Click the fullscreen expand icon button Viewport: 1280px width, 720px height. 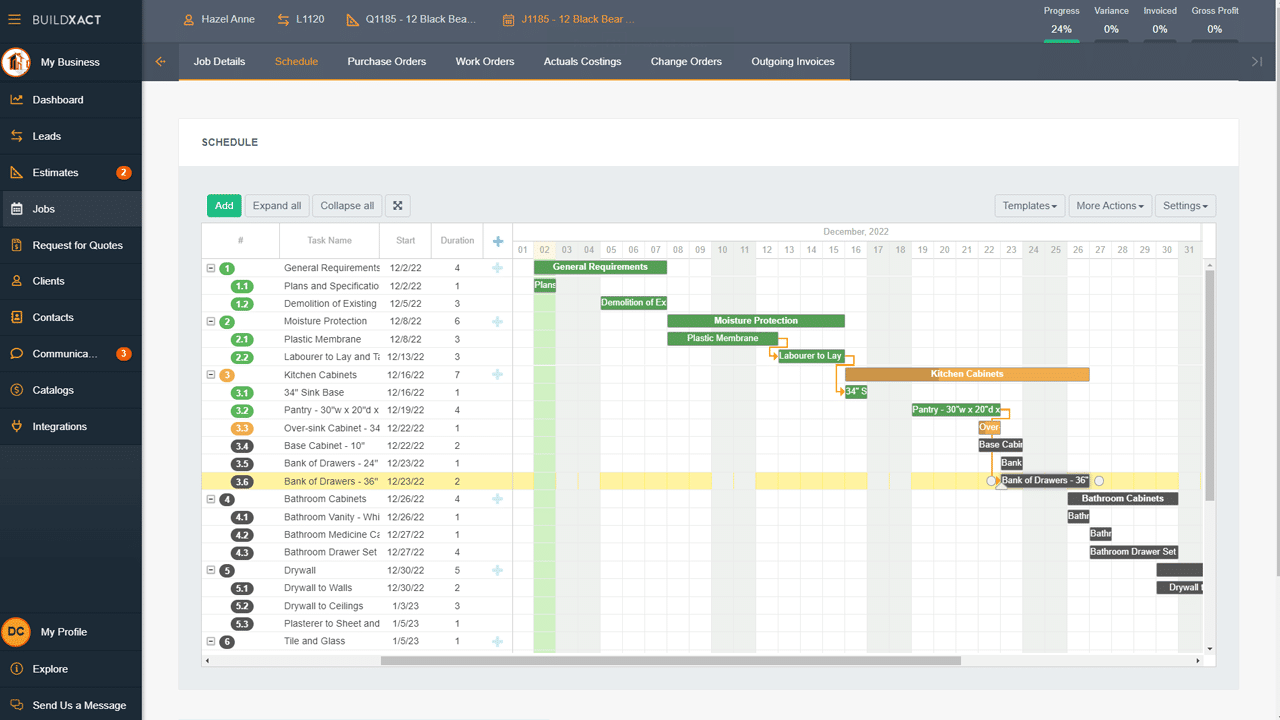click(397, 206)
